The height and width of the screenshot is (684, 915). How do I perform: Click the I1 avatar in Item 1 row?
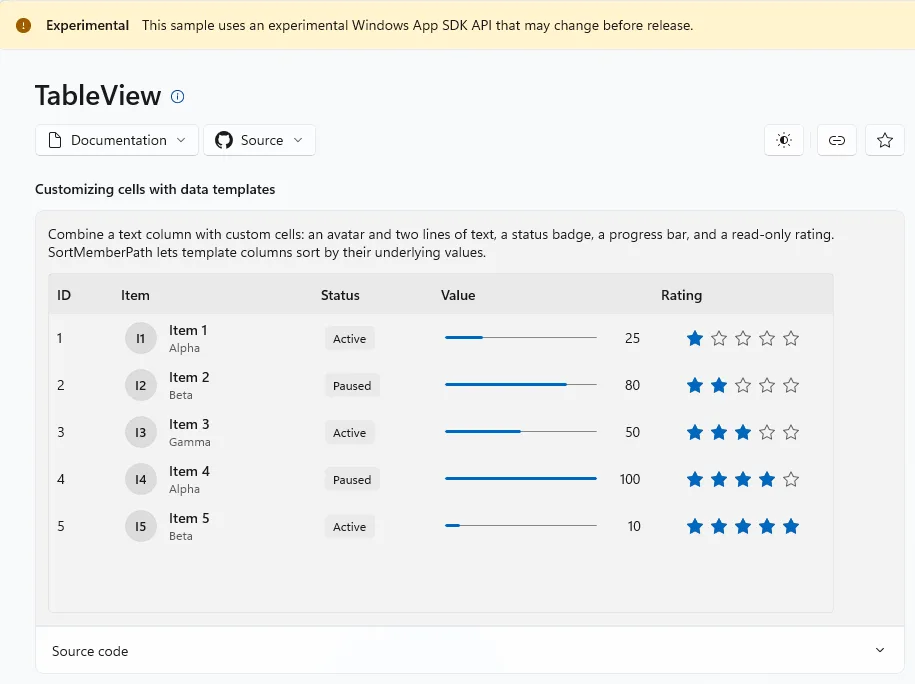click(141, 338)
